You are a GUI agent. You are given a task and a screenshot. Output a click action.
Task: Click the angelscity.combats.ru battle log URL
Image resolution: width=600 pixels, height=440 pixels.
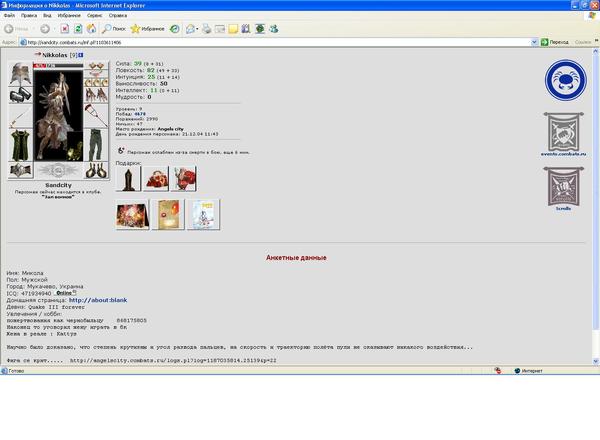[x=173, y=360]
